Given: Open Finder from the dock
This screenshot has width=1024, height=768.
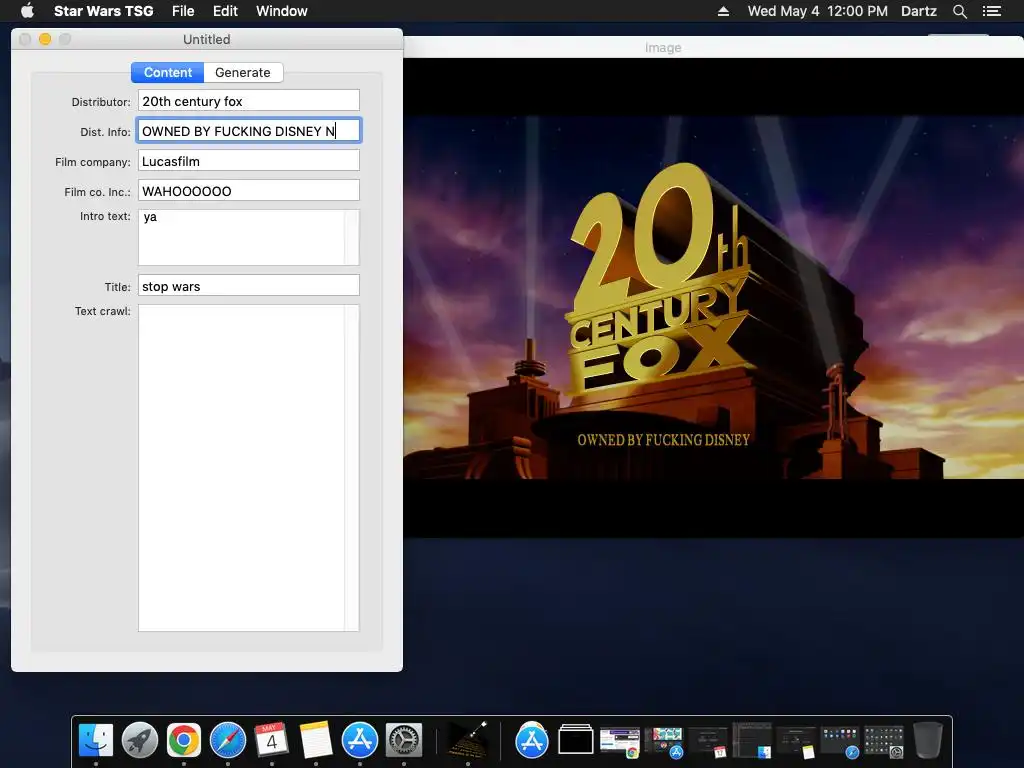Looking at the screenshot, I should [96, 740].
